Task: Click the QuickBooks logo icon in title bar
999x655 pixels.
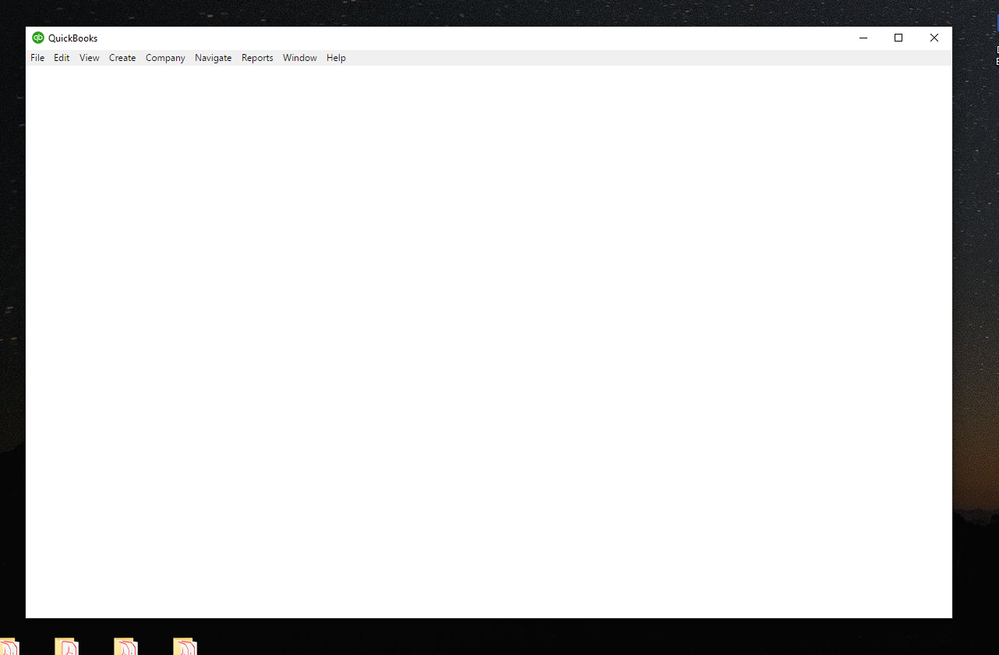Action: click(x=38, y=38)
